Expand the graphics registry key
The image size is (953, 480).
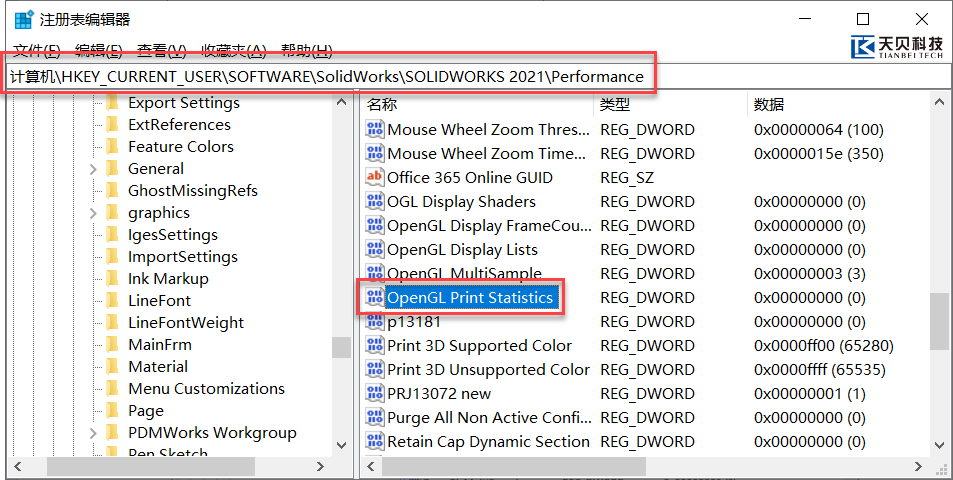click(93, 213)
